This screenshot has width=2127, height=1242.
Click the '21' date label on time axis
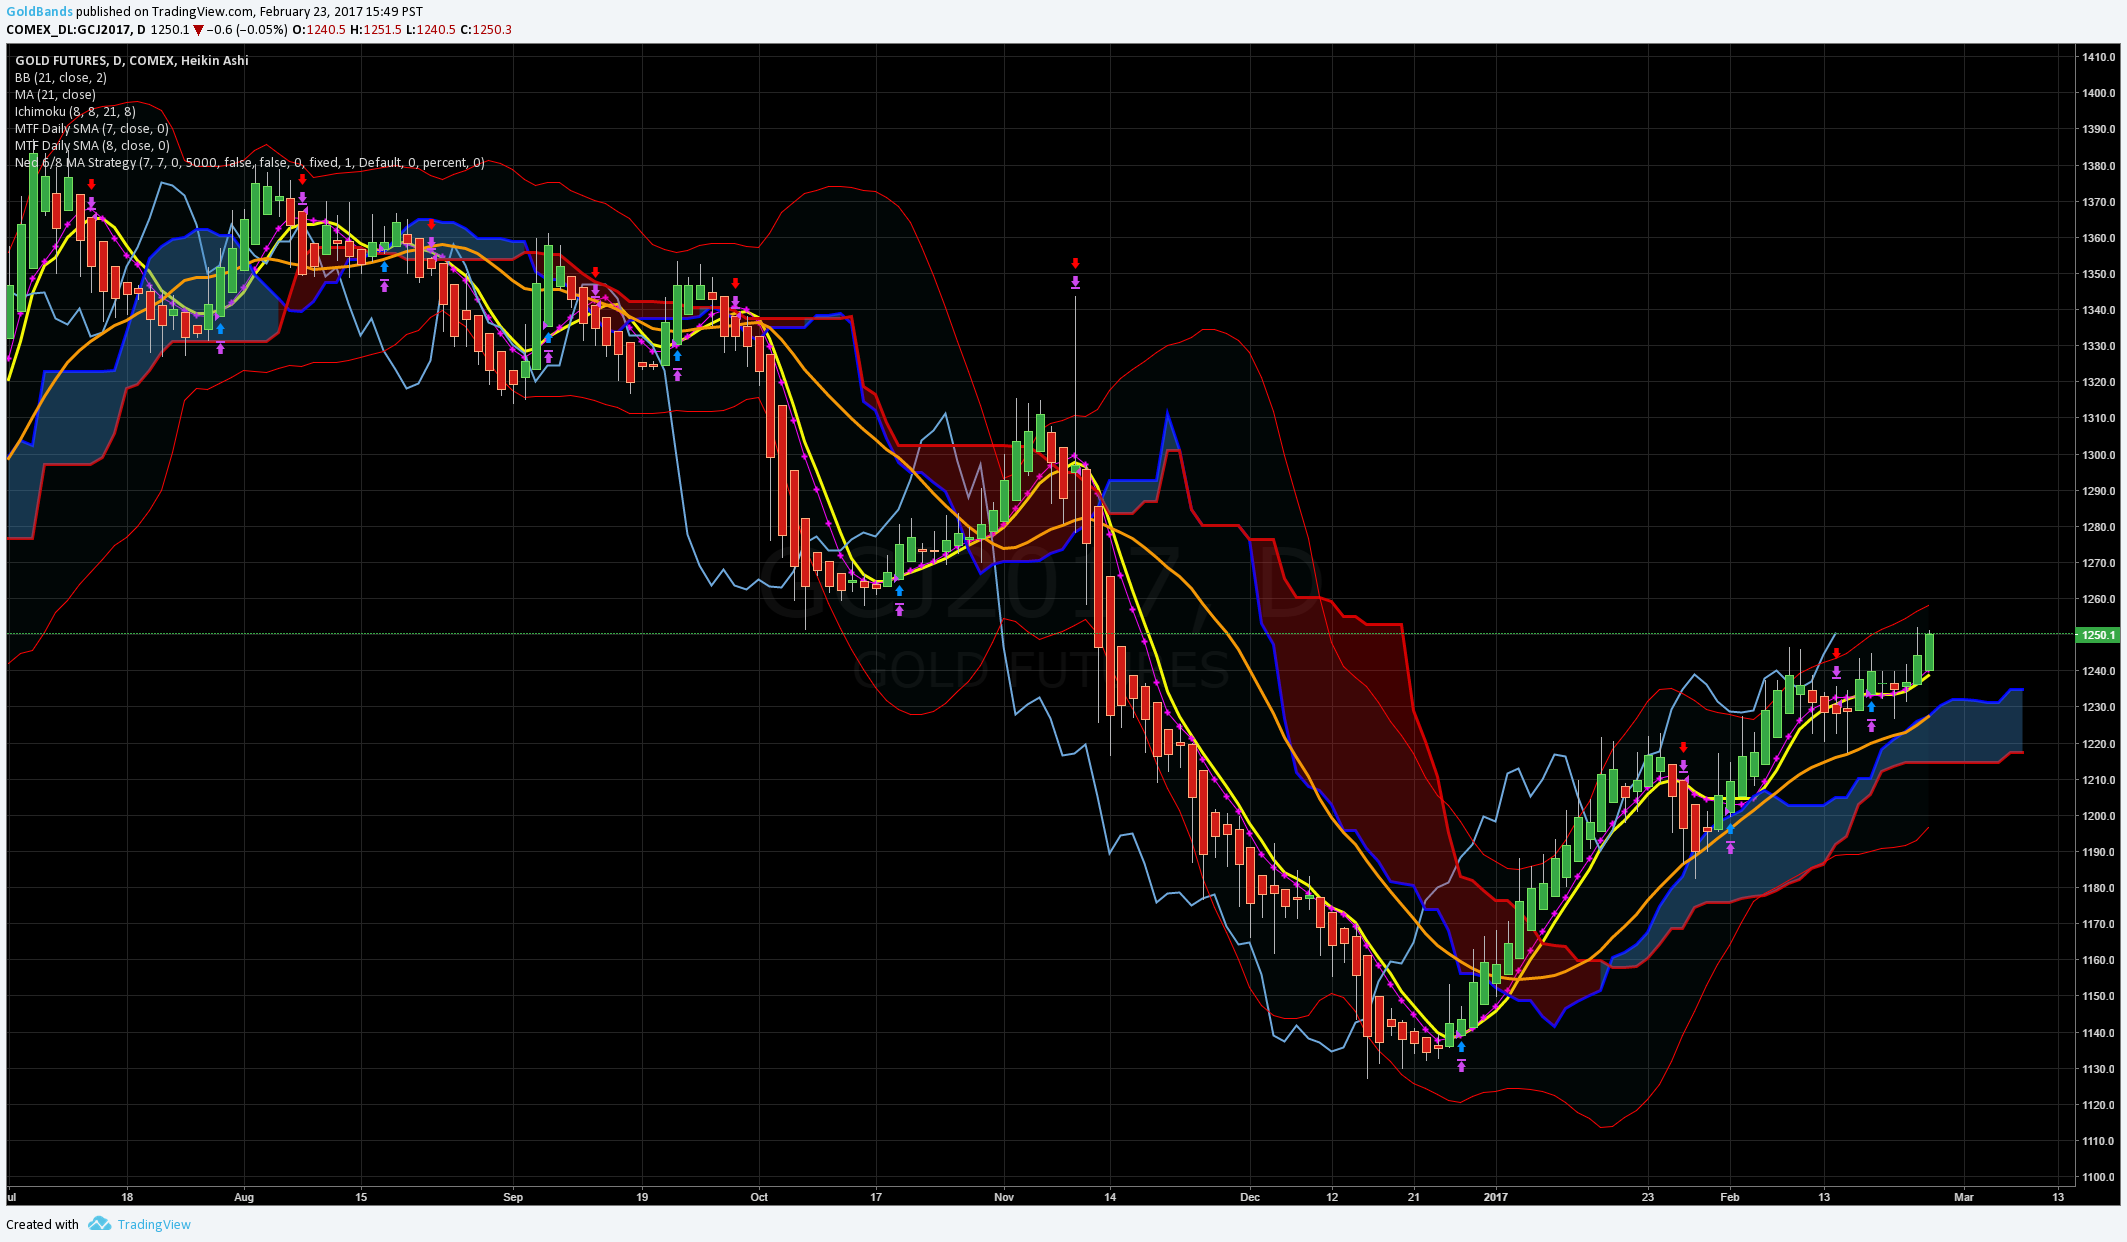click(x=1413, y=1197)
